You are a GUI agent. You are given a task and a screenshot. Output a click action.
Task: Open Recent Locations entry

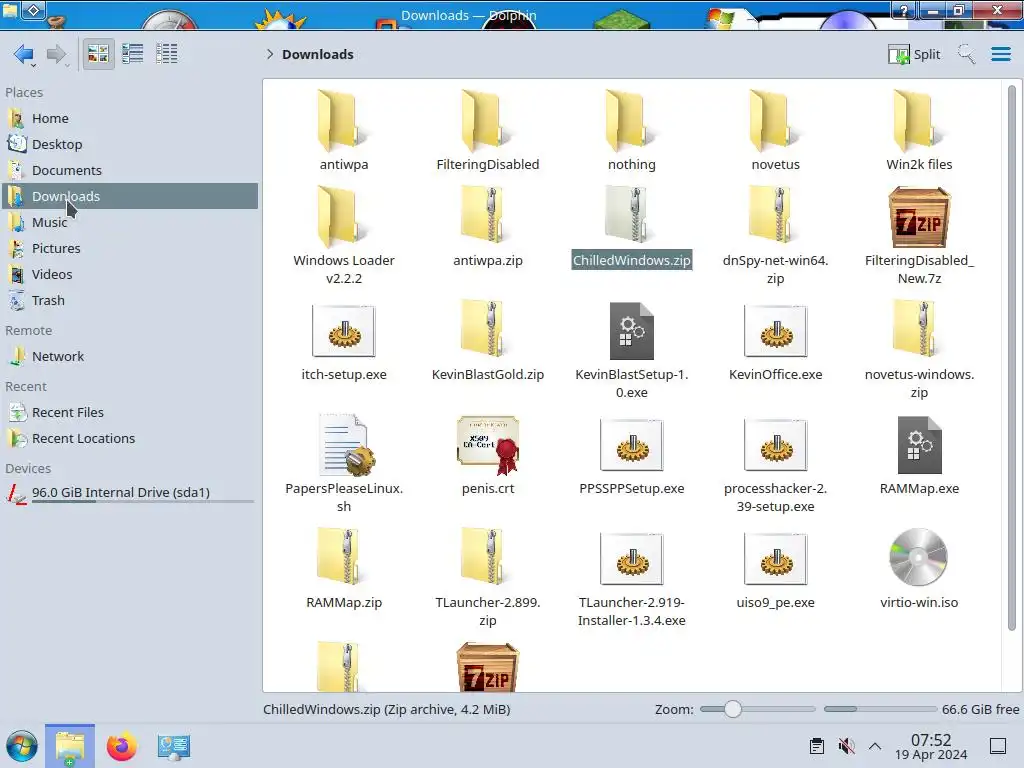pyautogui.click(x=130, y=439)
